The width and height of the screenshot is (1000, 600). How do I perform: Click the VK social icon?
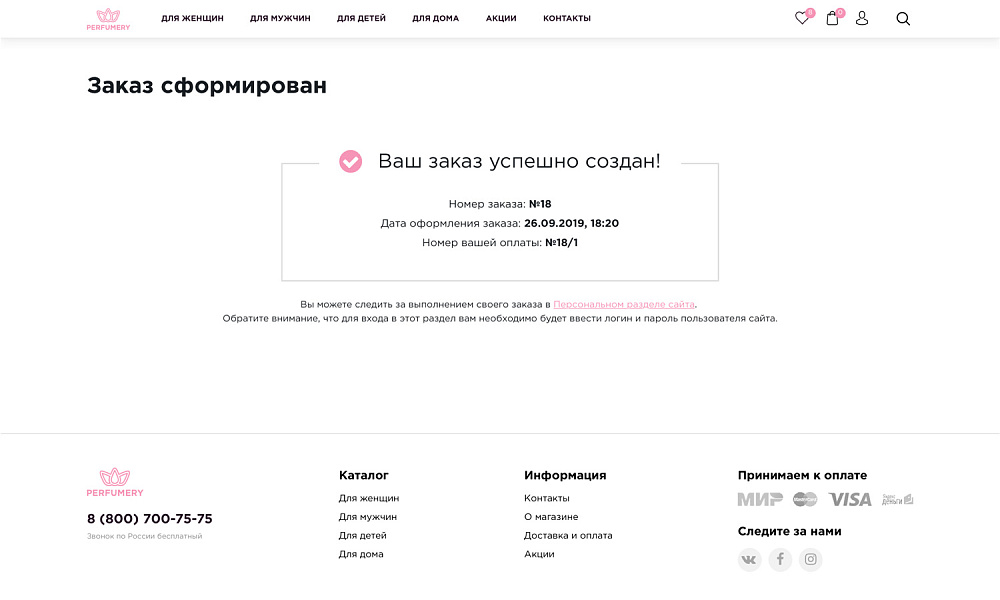click(749, 559)
